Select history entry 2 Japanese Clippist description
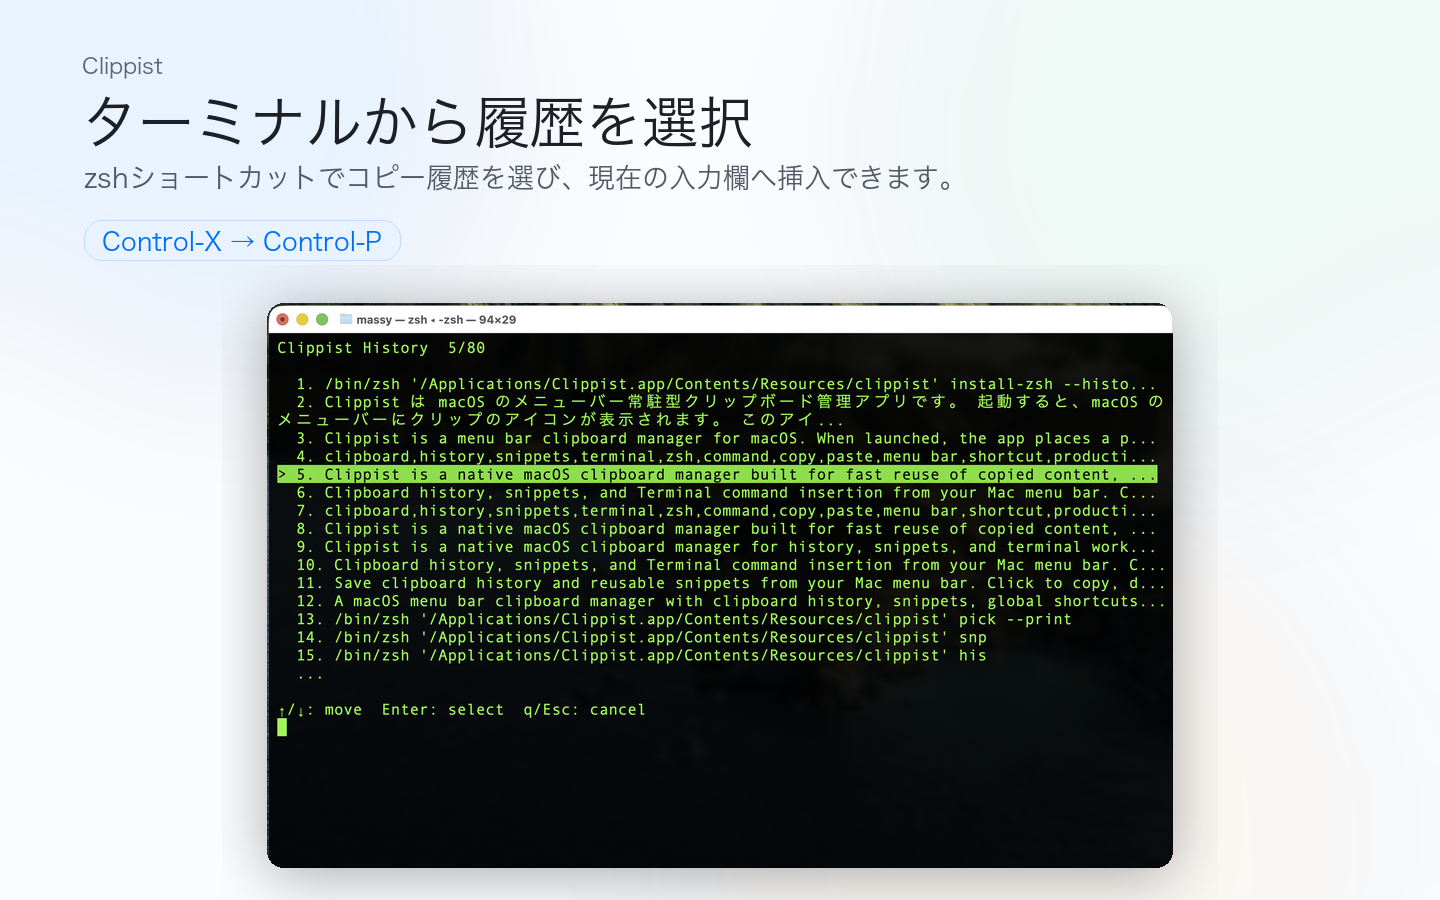1440x900 pixels. coord(720,411)
